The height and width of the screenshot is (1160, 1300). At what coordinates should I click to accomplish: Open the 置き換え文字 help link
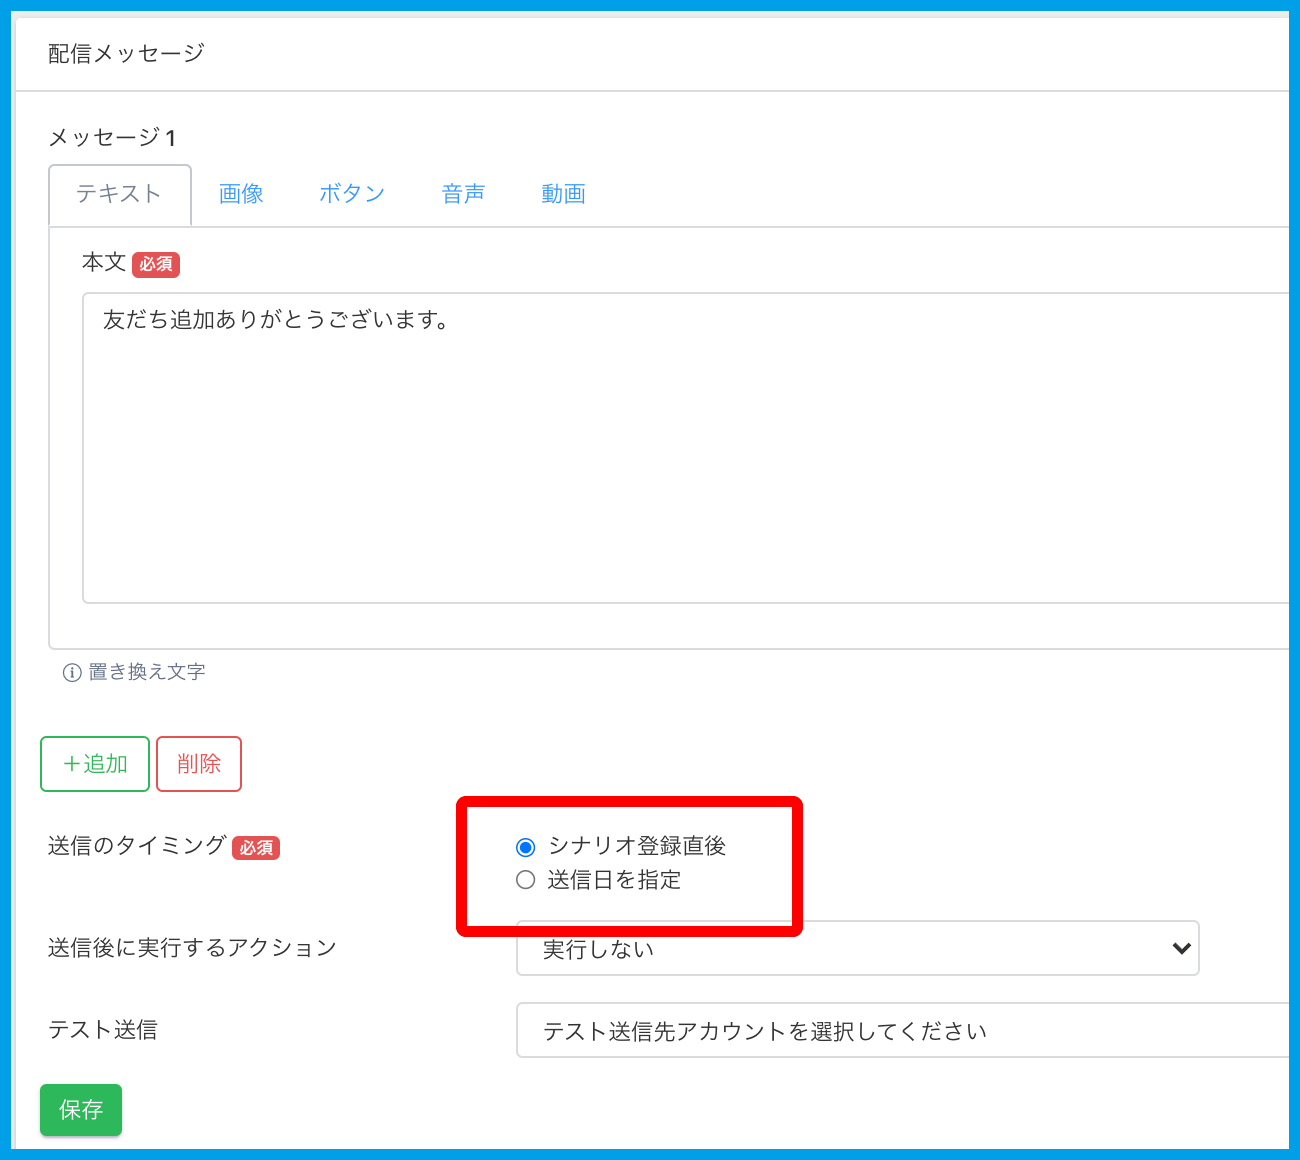pos(147,672)
